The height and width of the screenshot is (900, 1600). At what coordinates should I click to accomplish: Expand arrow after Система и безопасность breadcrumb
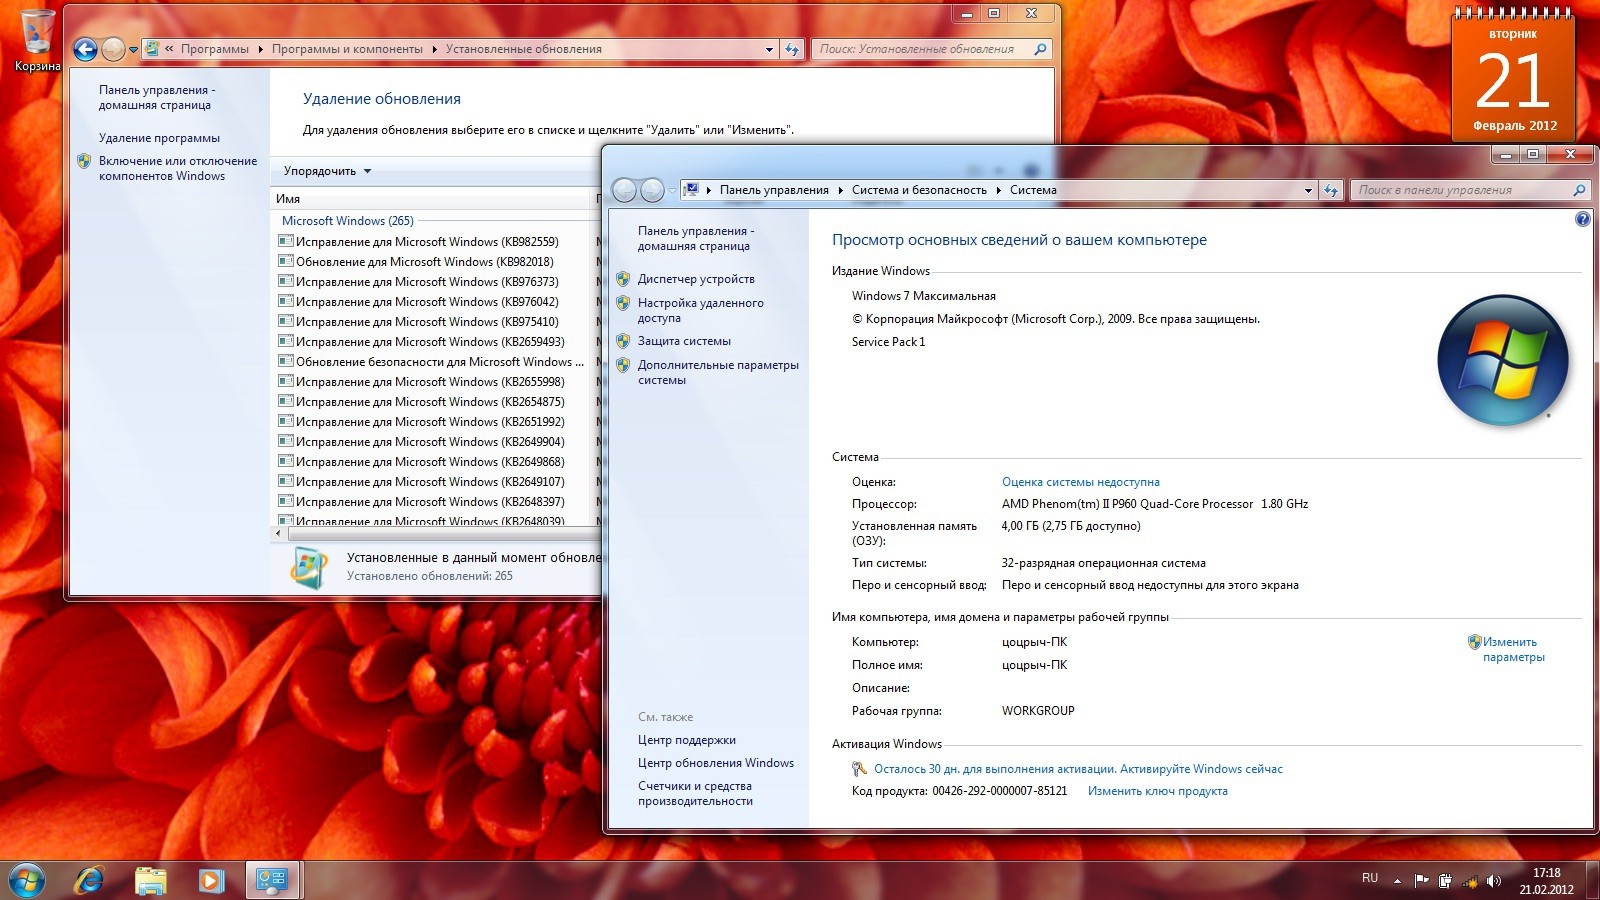pos(999,190)
